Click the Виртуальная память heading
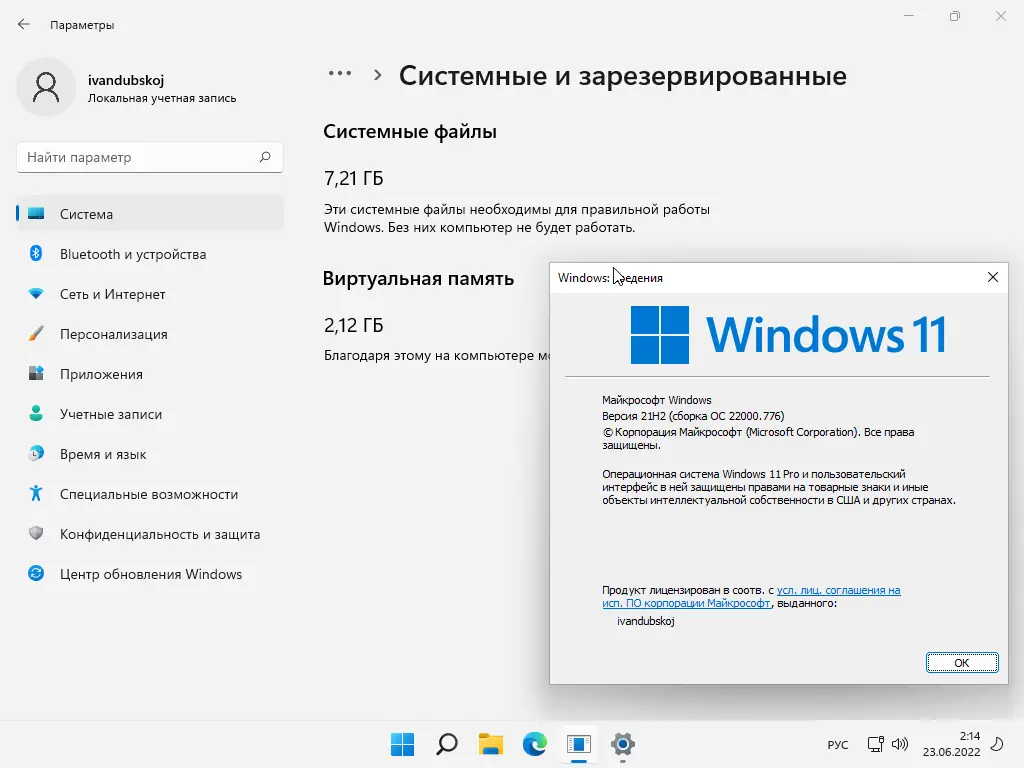This screenshot has height=768, width=1024. (x=419, y=279)
